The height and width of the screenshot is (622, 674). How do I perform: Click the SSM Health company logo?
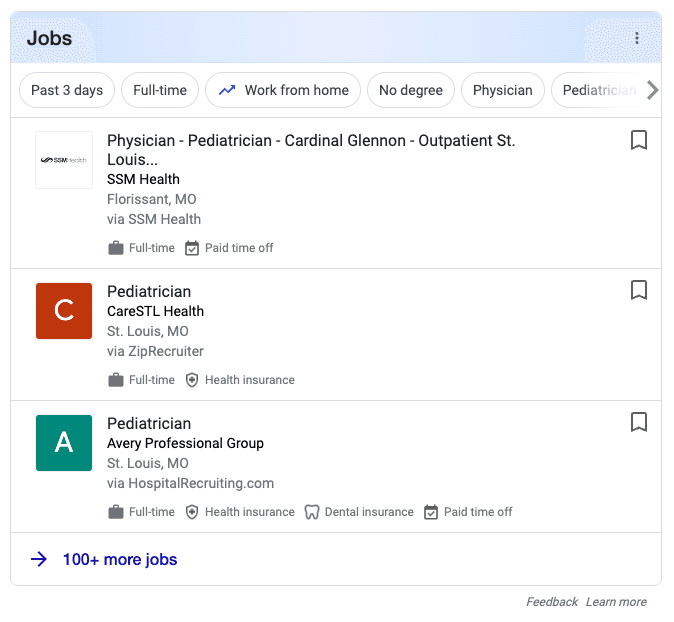(x=64, y=160)
